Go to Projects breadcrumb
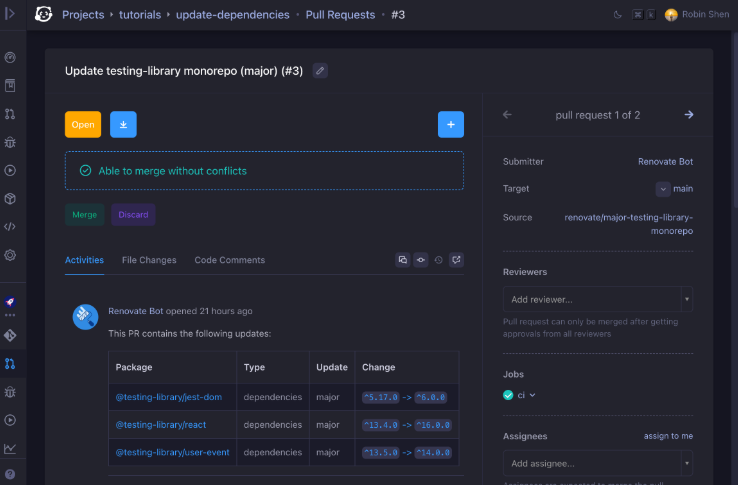The width and height of the screenshot is (738, 485). (x=83, y=15)
